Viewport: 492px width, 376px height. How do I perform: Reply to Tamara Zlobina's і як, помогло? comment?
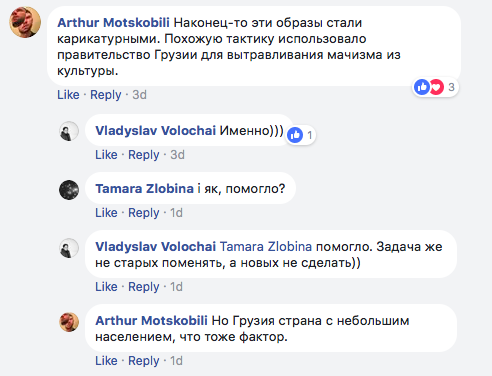[144, 213]
